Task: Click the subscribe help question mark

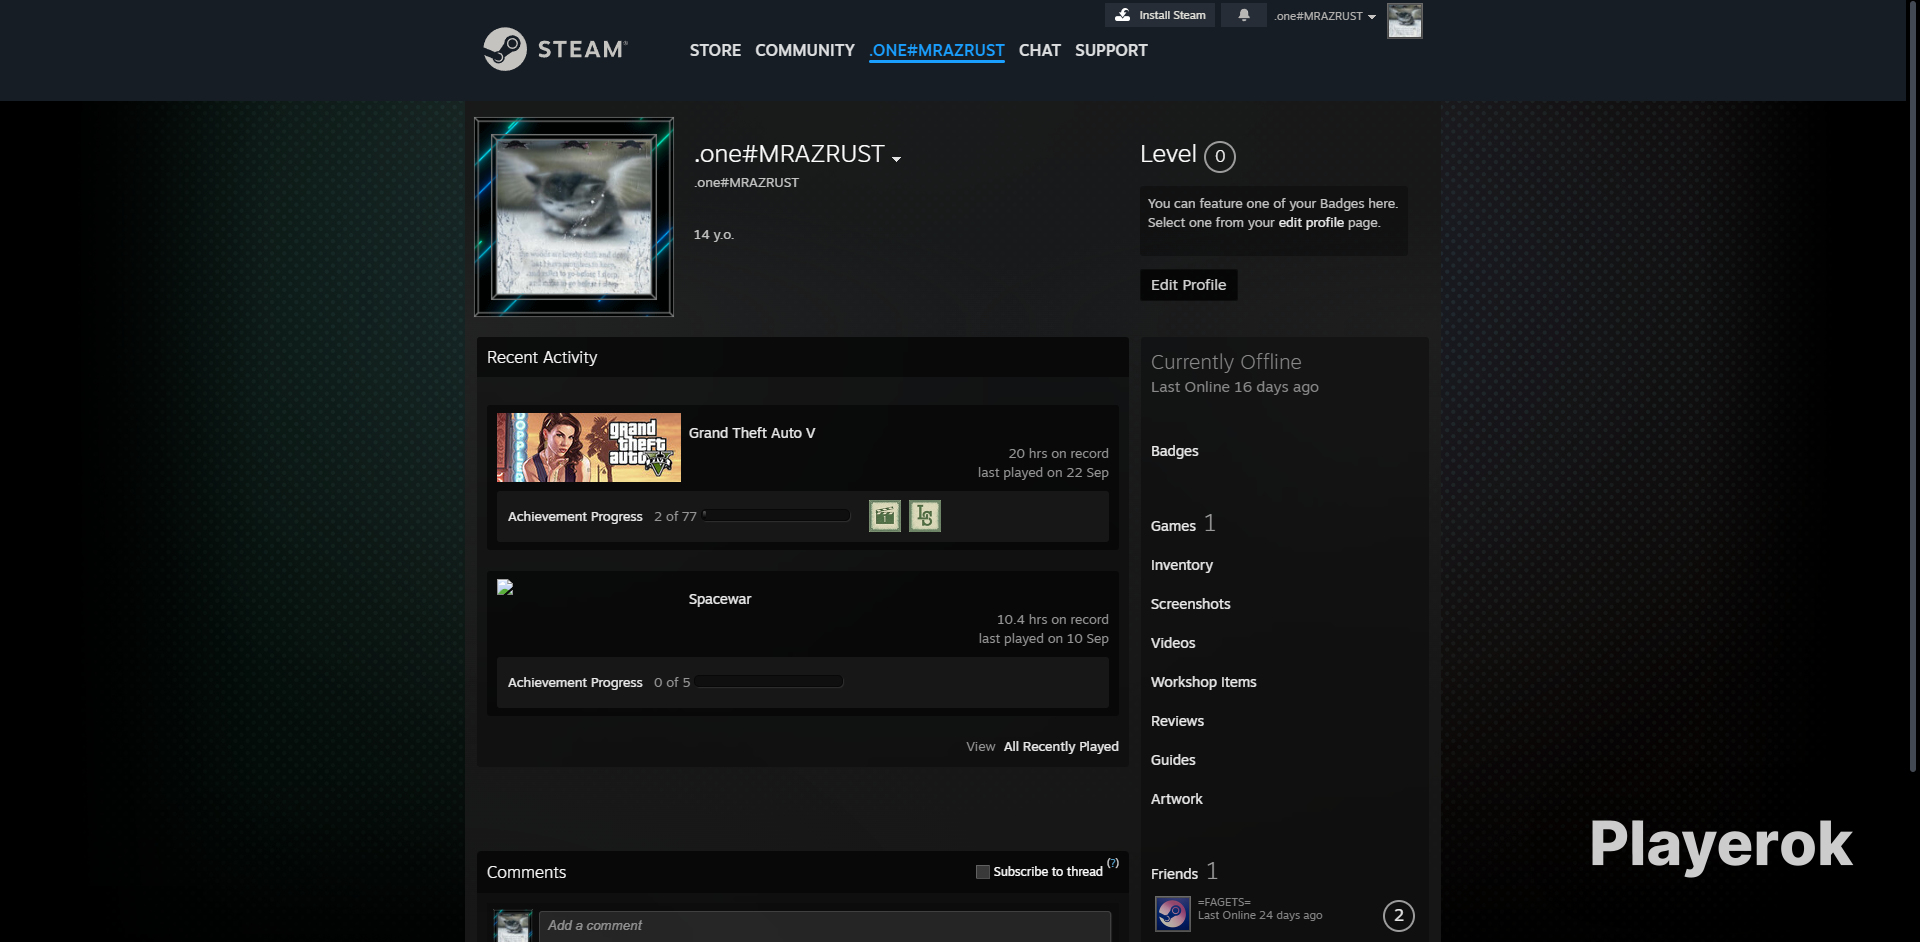Action: (1113, 863)
